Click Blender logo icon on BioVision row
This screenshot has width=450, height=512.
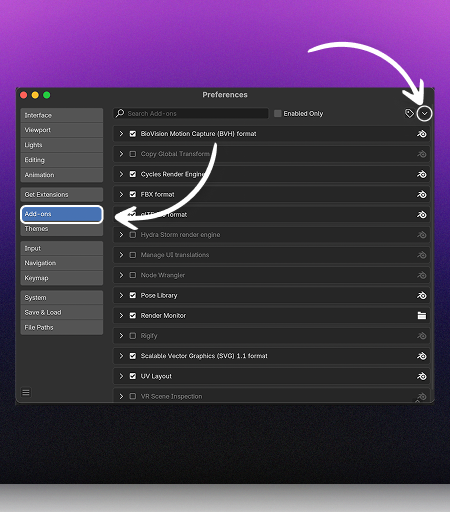pos(422,134)
